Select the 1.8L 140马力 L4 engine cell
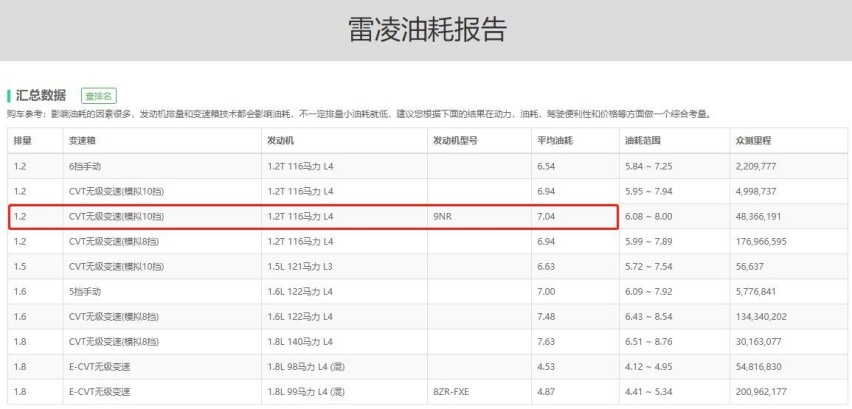The width and height of the screenshot is (852, 409). pos(300,342)
